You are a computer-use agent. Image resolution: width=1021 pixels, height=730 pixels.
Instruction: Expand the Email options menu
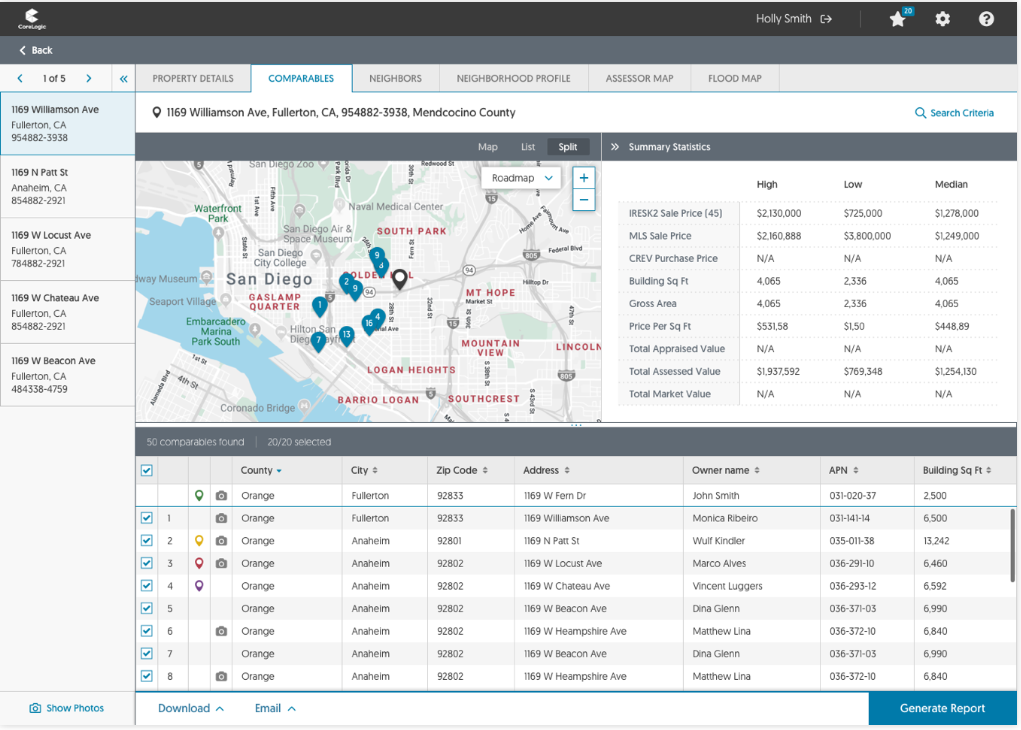(x=275, y=708)
